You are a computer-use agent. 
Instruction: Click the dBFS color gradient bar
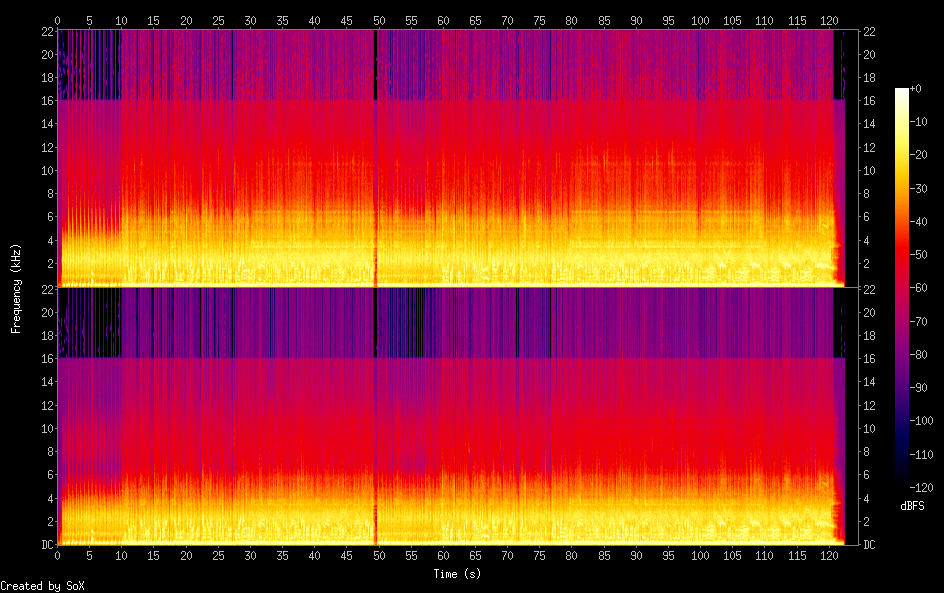902,287
